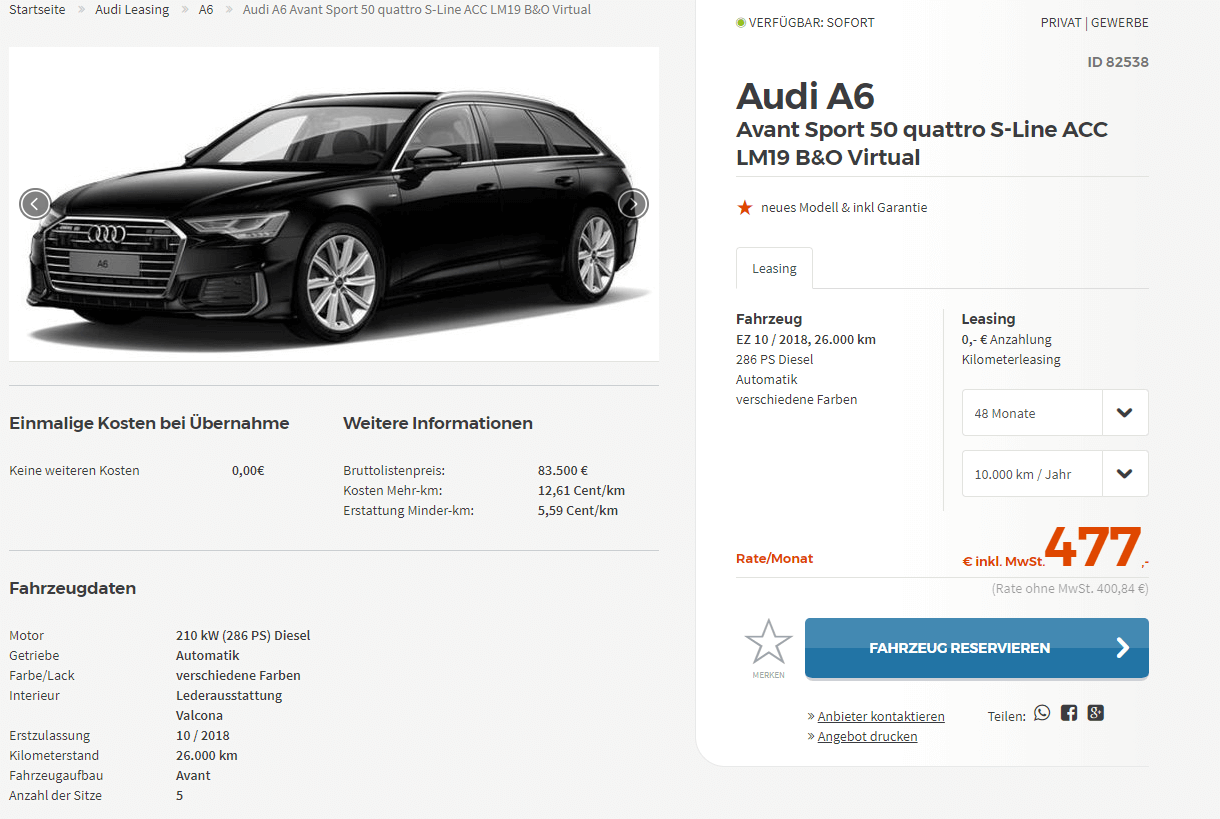
Task: Click the Kilometerstand value '26.000 km' in Fahrzeugdaten
Action: click(x=207, y=755)
